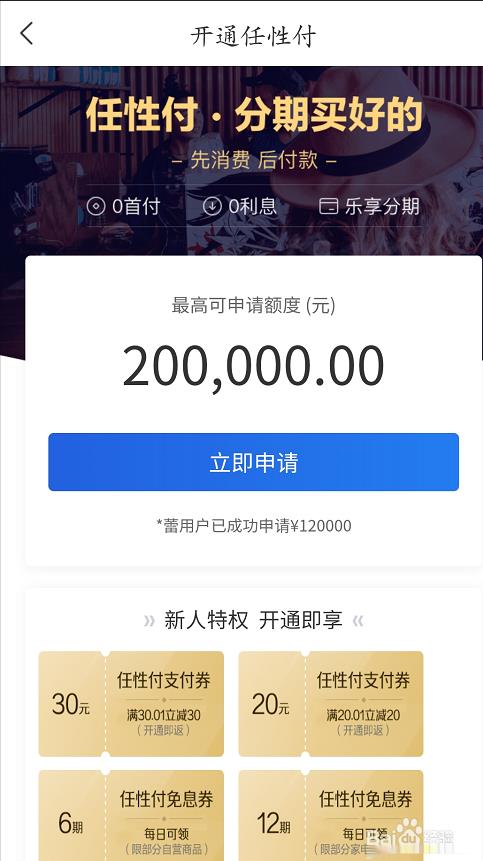Tap the 200,000.00 credit amount

click(x=254, y=366)
